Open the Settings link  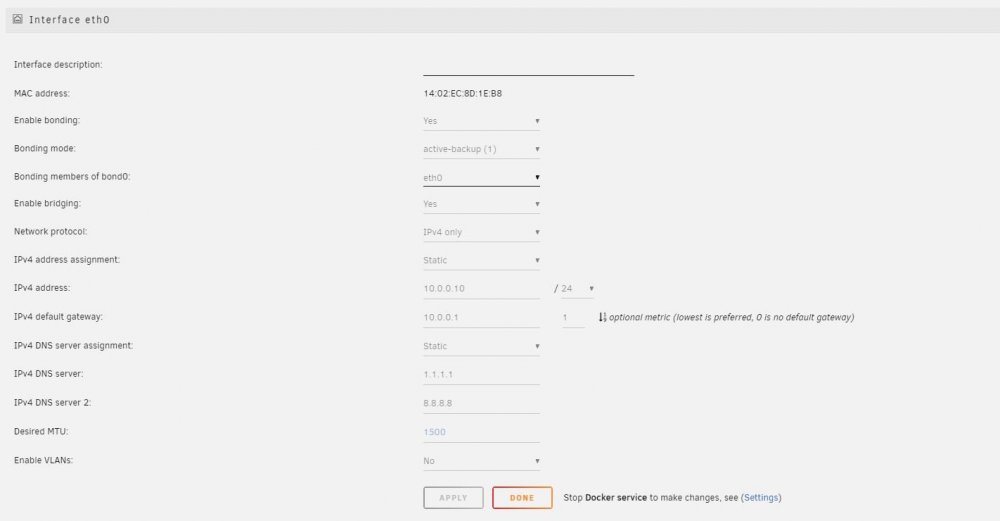point(761,497)
